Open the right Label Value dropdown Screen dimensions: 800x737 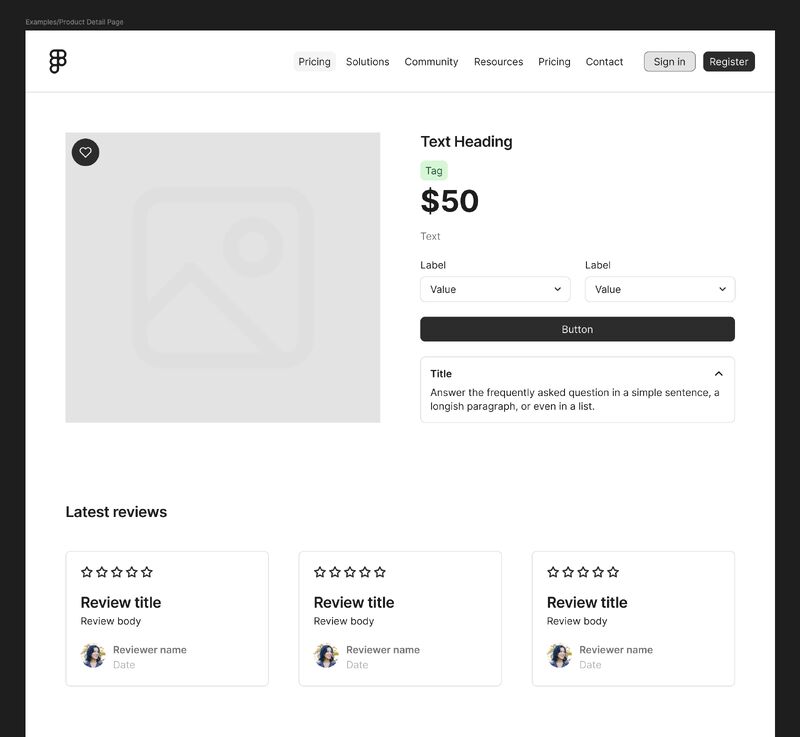(x=660, y=289)
